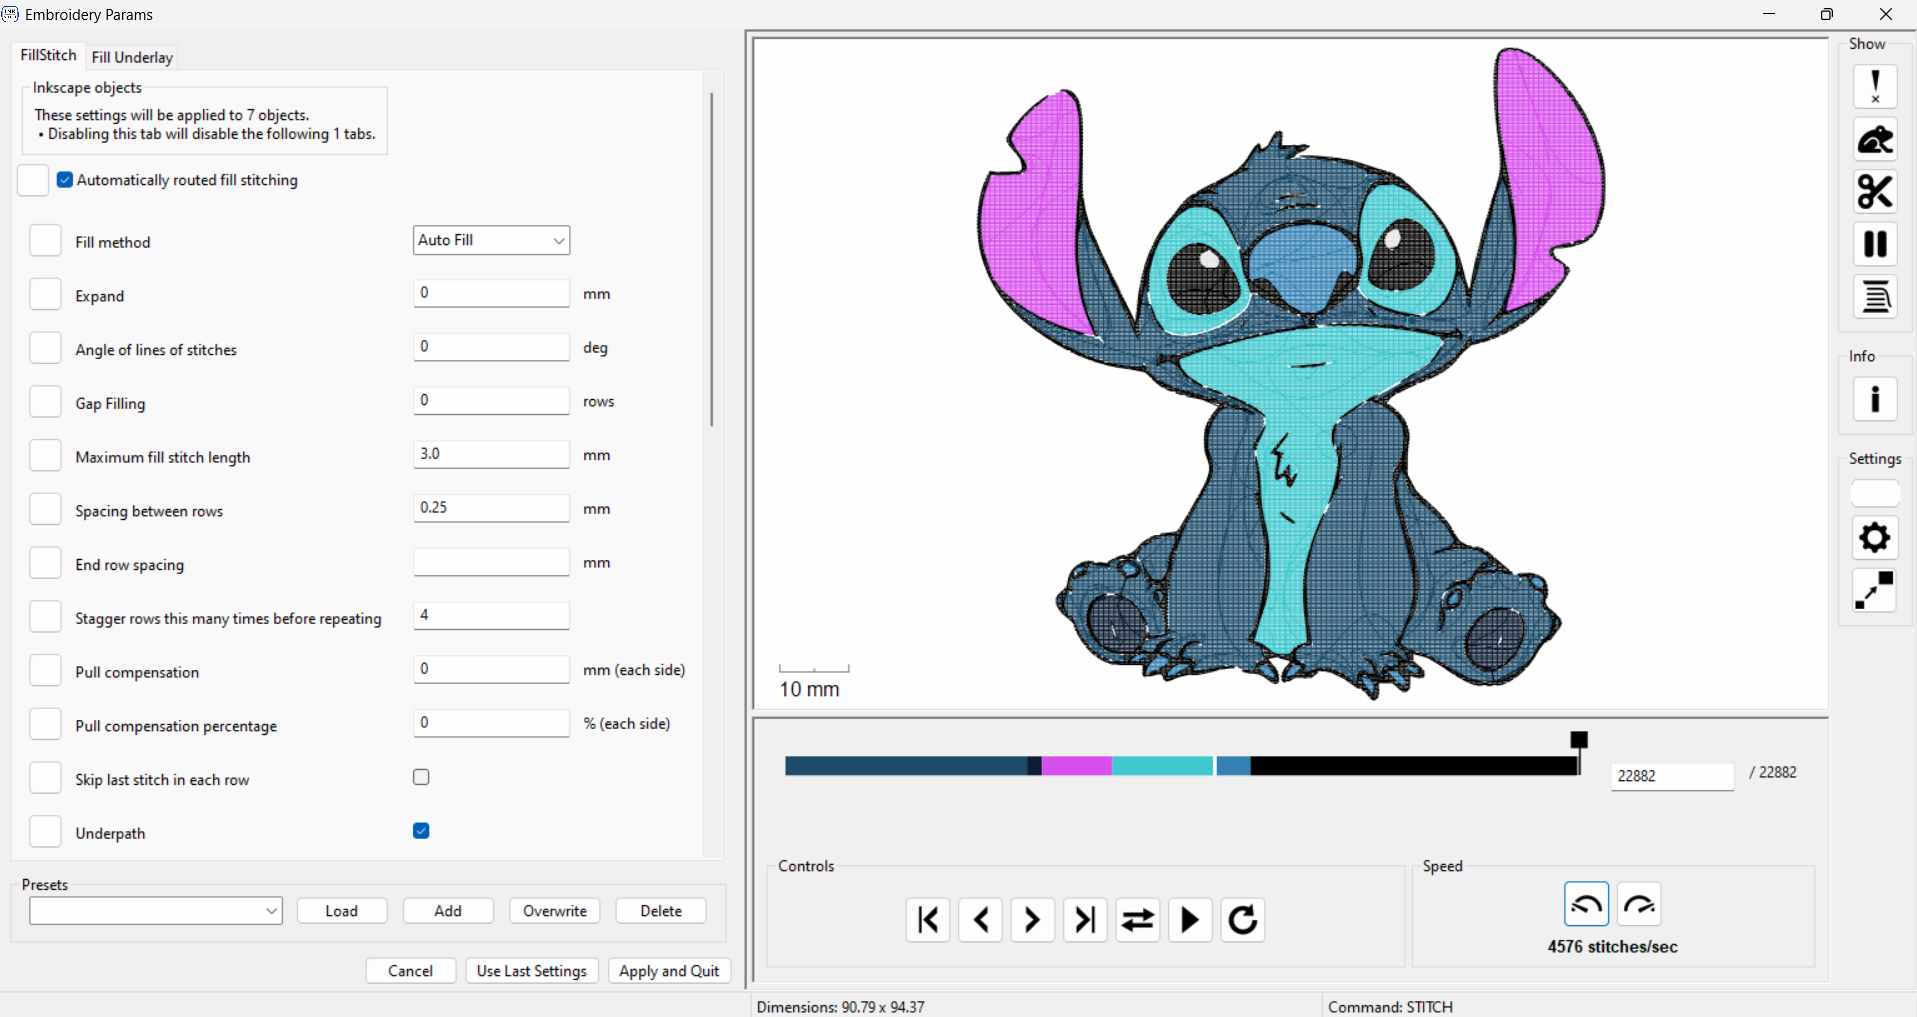Image resolution: width=1917 pixels, height=1017 pixels.
Task: Click the dark blue first segment of the timeline
Action: [906, 766]
